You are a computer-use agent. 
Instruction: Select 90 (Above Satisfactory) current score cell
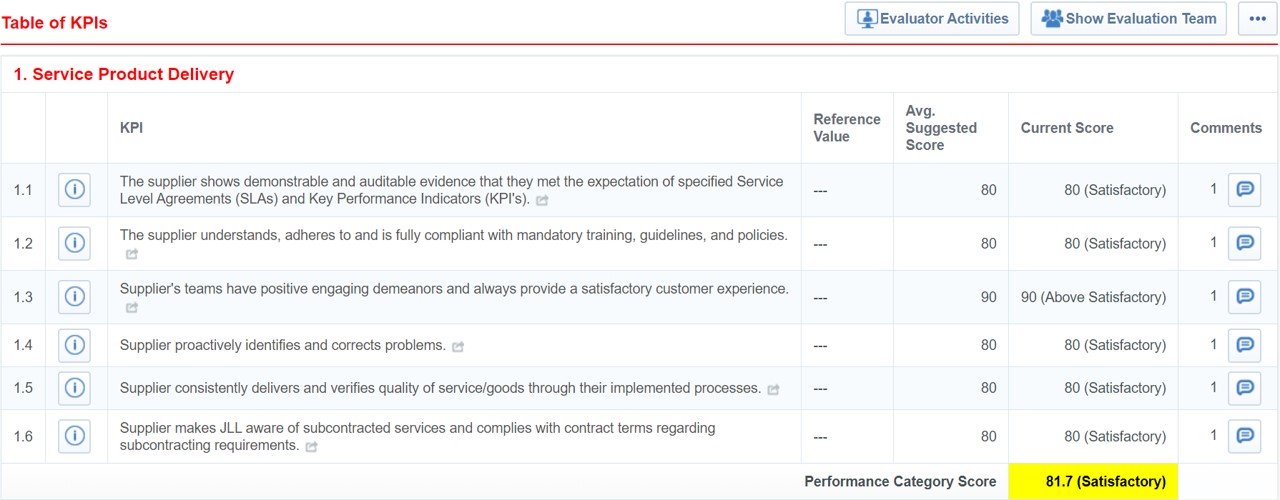[x=1093, y=297]
